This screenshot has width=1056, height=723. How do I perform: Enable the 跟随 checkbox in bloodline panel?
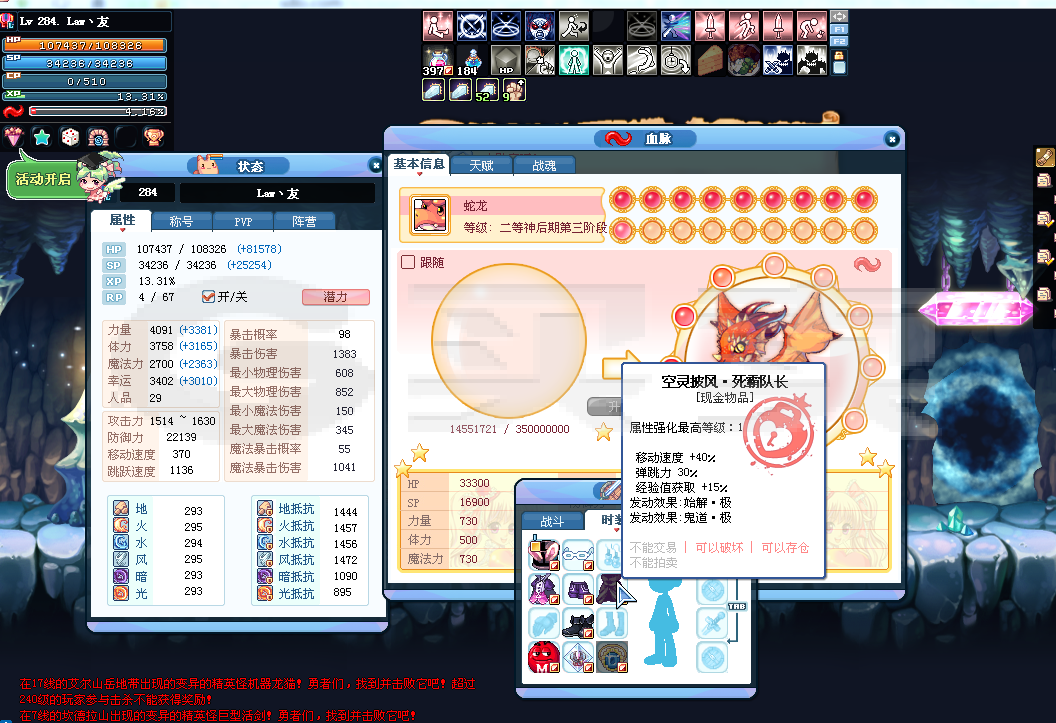click(x=408, y=262)
